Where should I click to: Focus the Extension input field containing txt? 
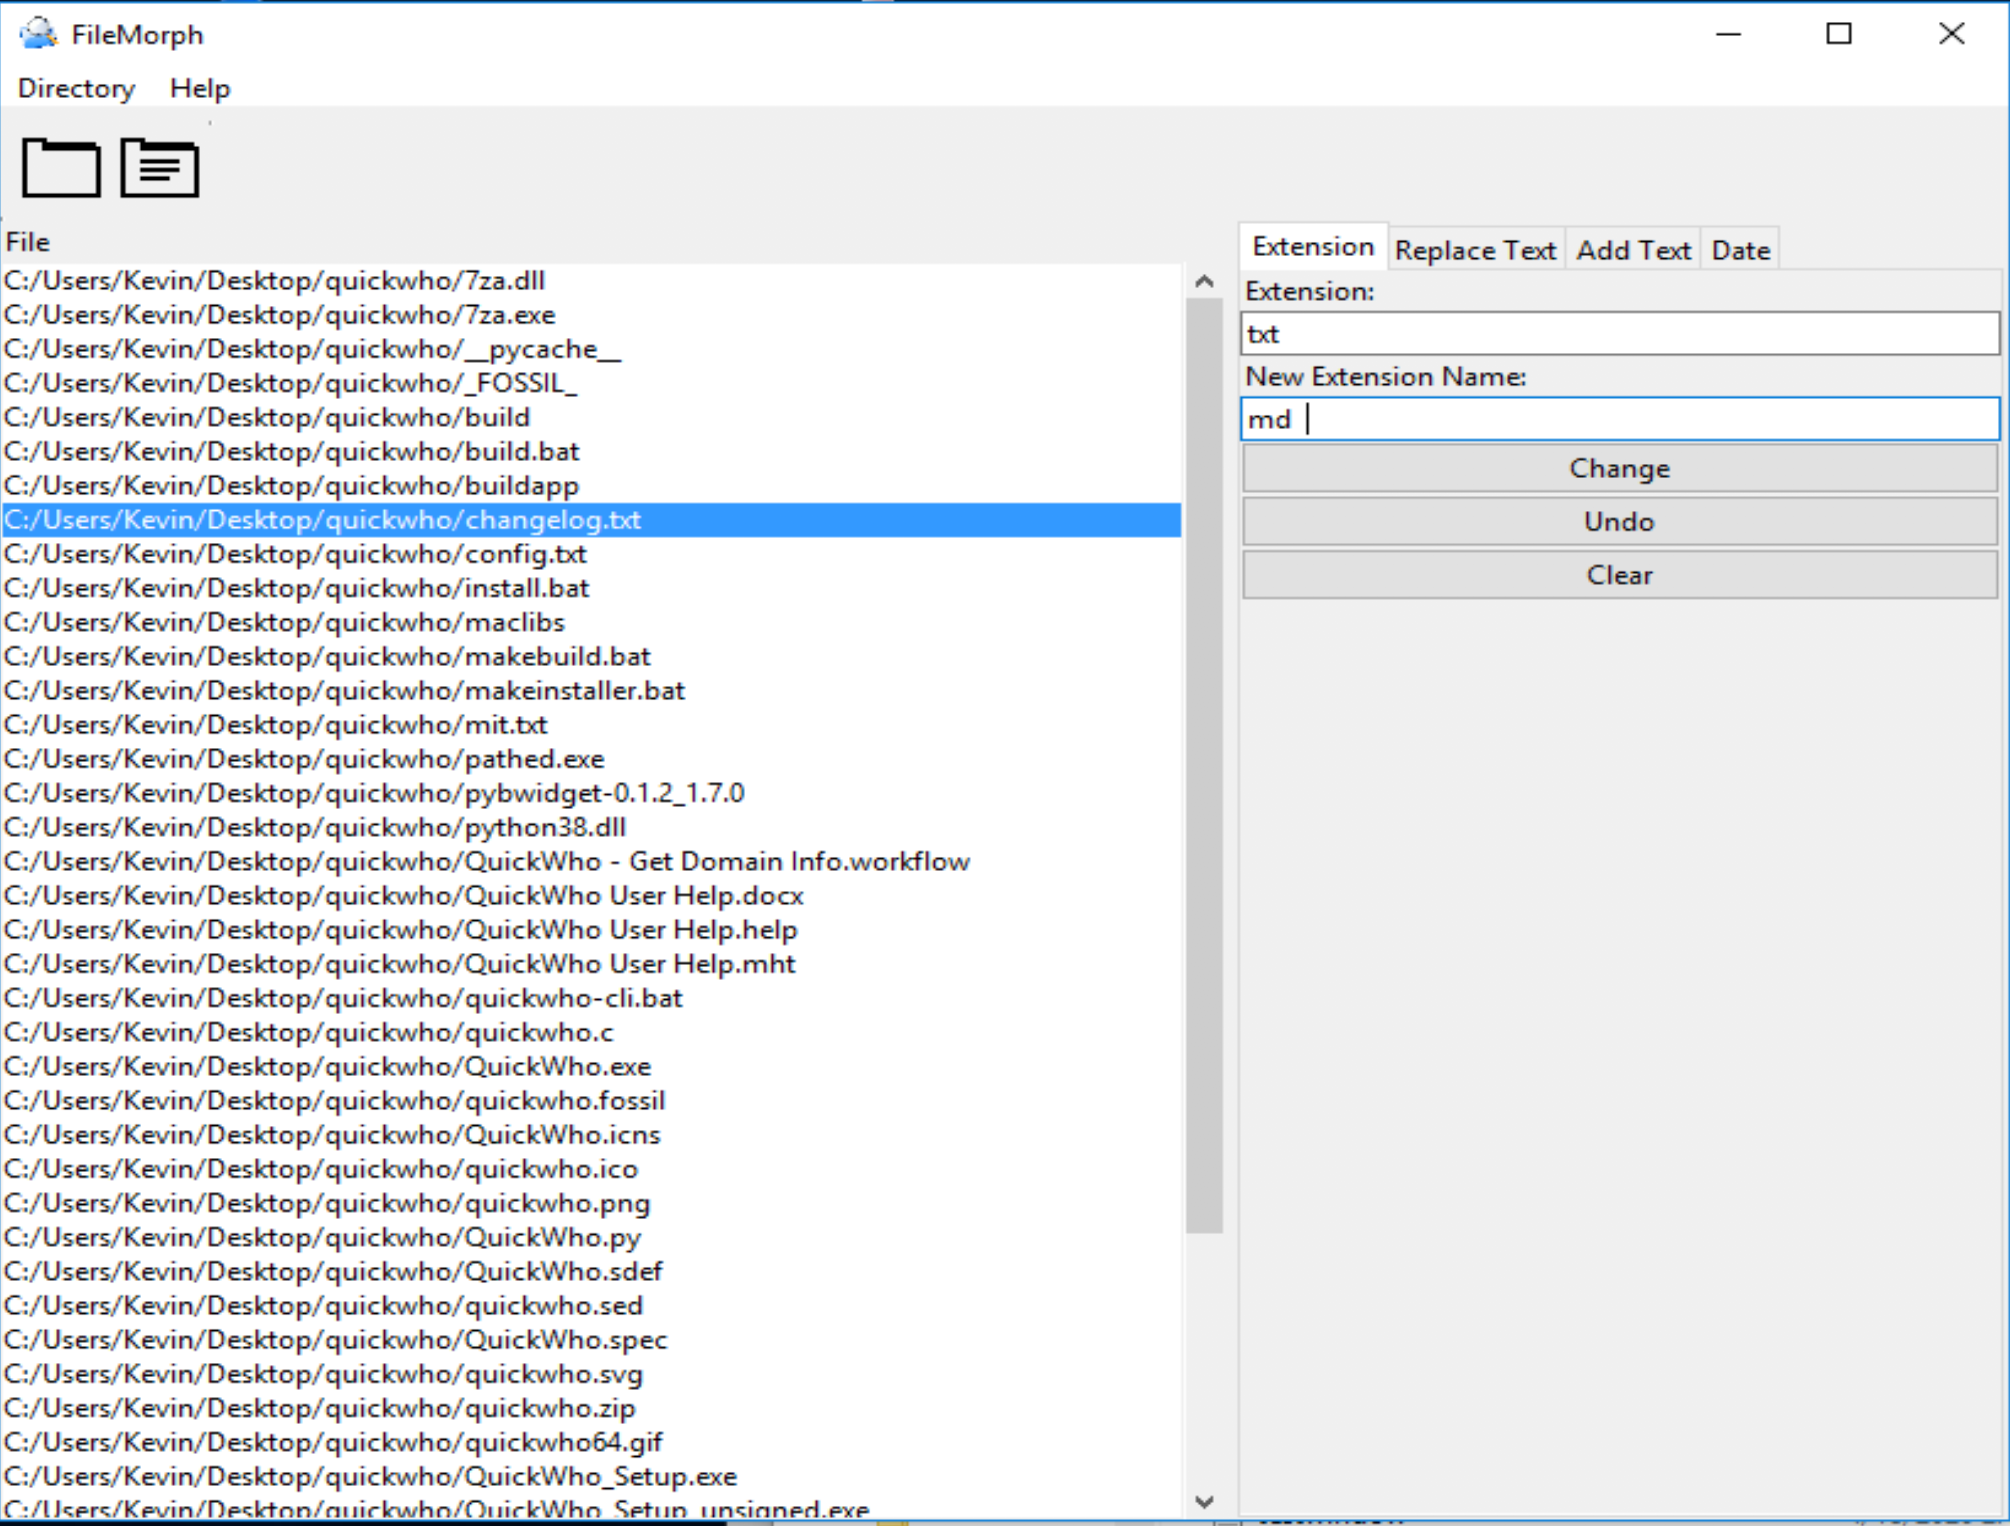tap(1620, 333)
